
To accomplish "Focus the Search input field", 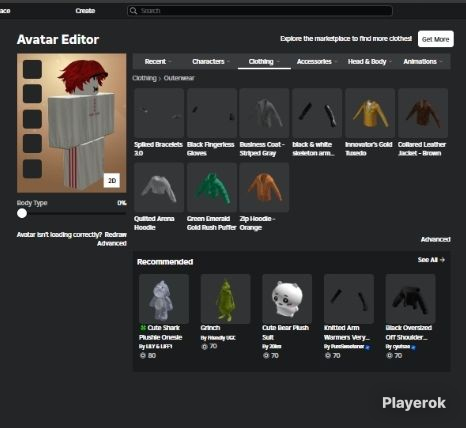I will click(260, 11).
